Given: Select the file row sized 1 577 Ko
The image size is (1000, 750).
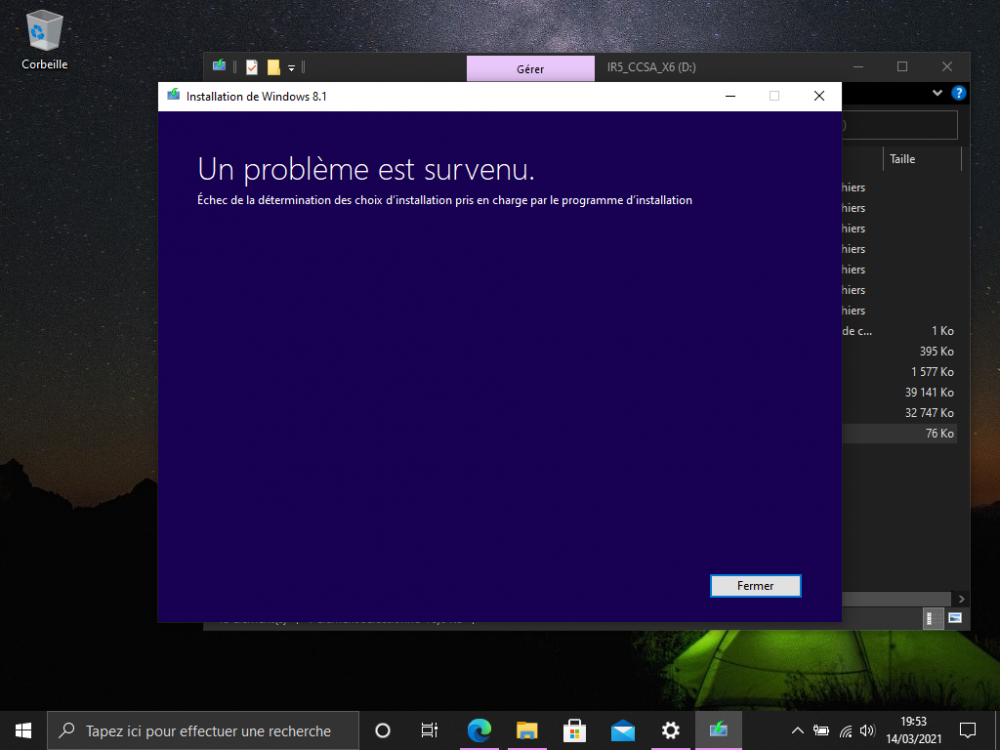Looking at the screenshot, I should [x=899, y=372].
